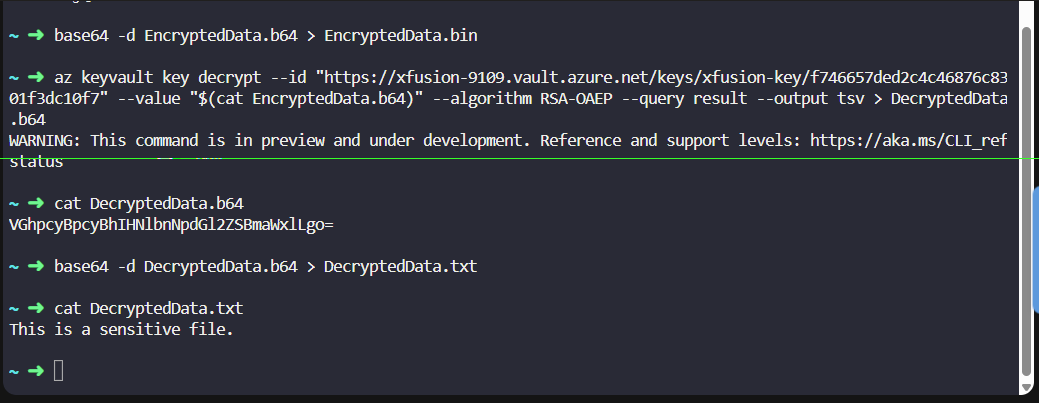The width and height of the screenshot is (1039, 403).
Task: Click the EncryptedData.bin filename
Action: [401, 37]
